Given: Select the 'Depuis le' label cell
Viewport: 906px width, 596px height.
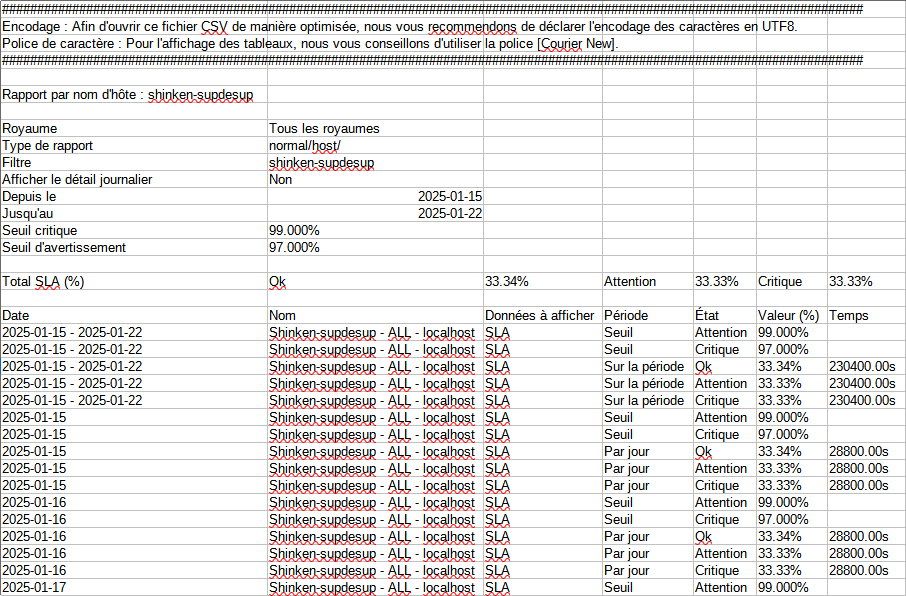Looking at the screenshot, I should (29, 197).
